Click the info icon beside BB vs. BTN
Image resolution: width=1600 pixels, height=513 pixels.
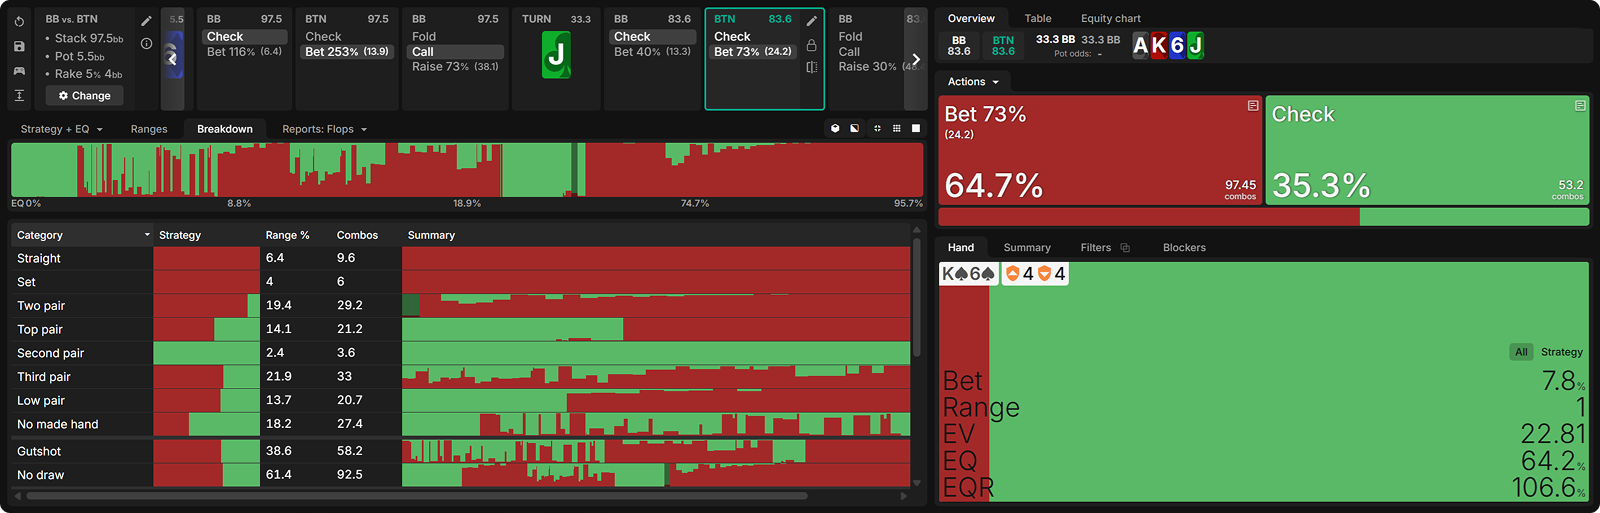(x=146, y=44)
